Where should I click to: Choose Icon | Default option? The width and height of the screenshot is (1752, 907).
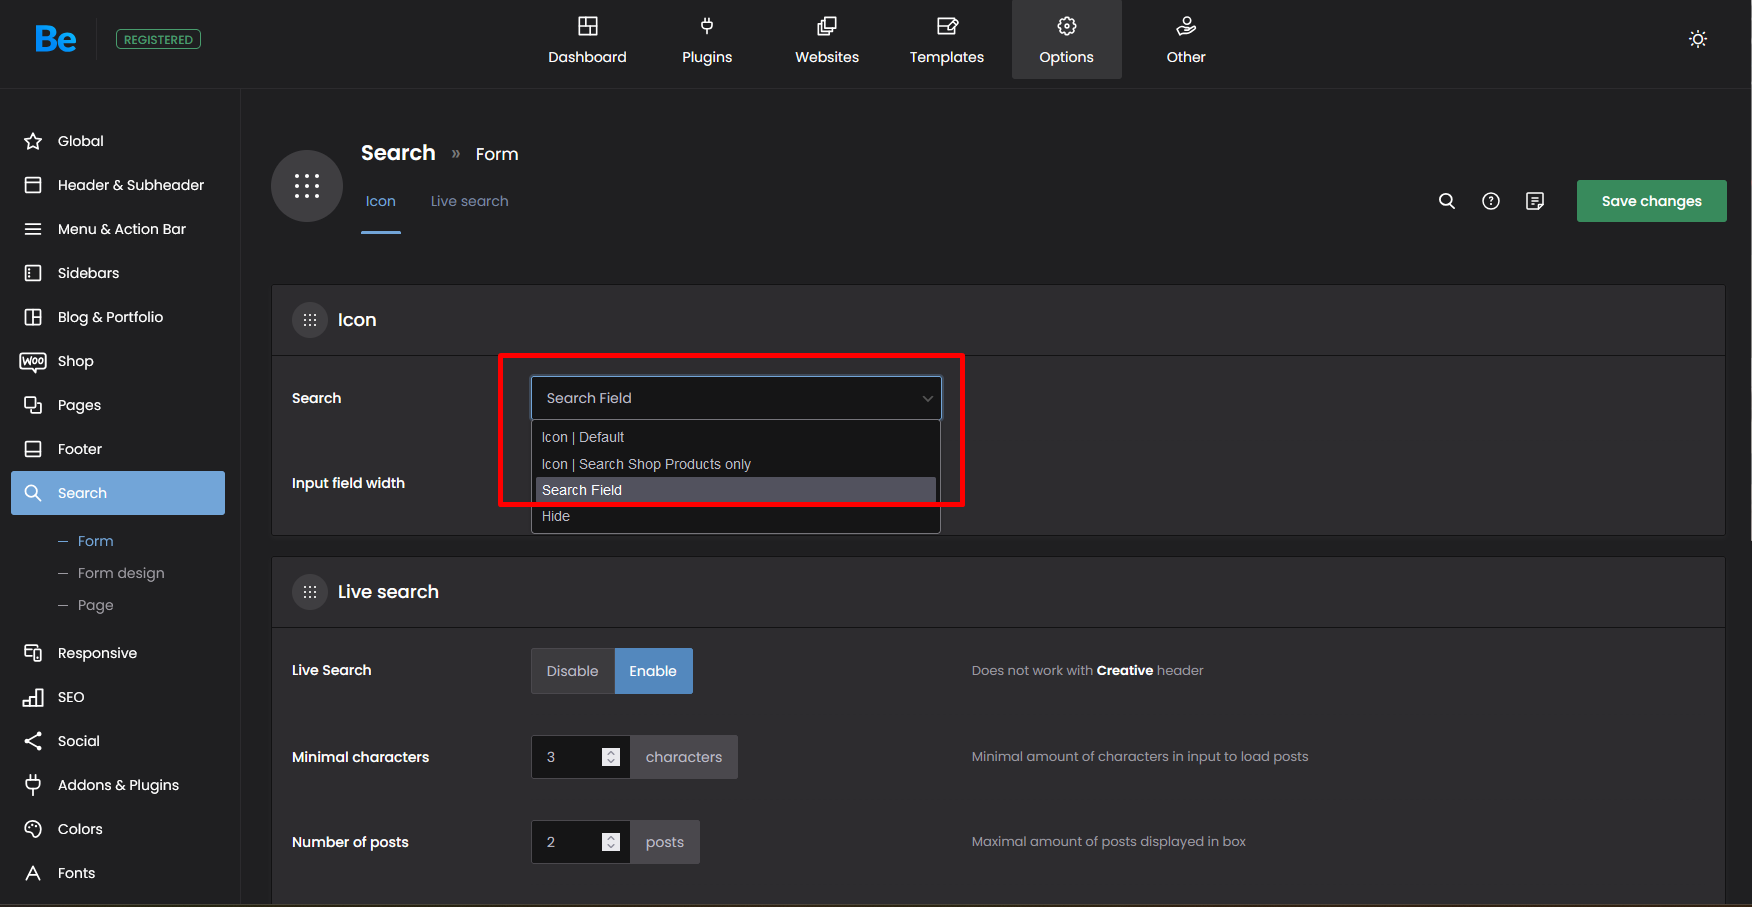click(736, 437)
